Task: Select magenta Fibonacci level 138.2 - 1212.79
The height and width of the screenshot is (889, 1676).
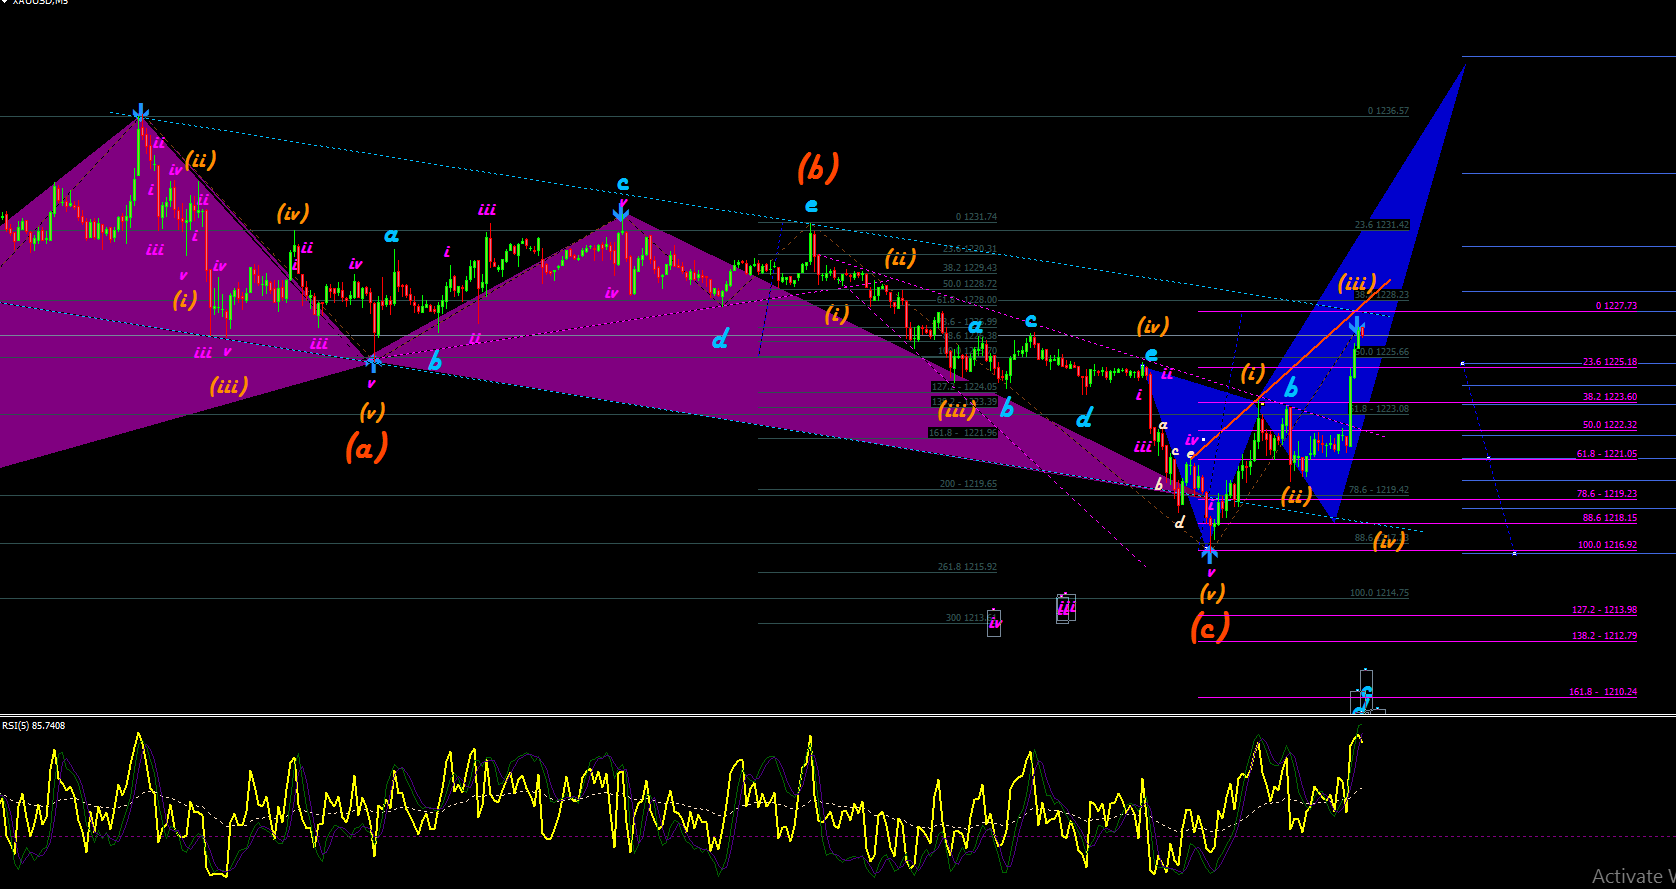Action: click(1604, 636)
